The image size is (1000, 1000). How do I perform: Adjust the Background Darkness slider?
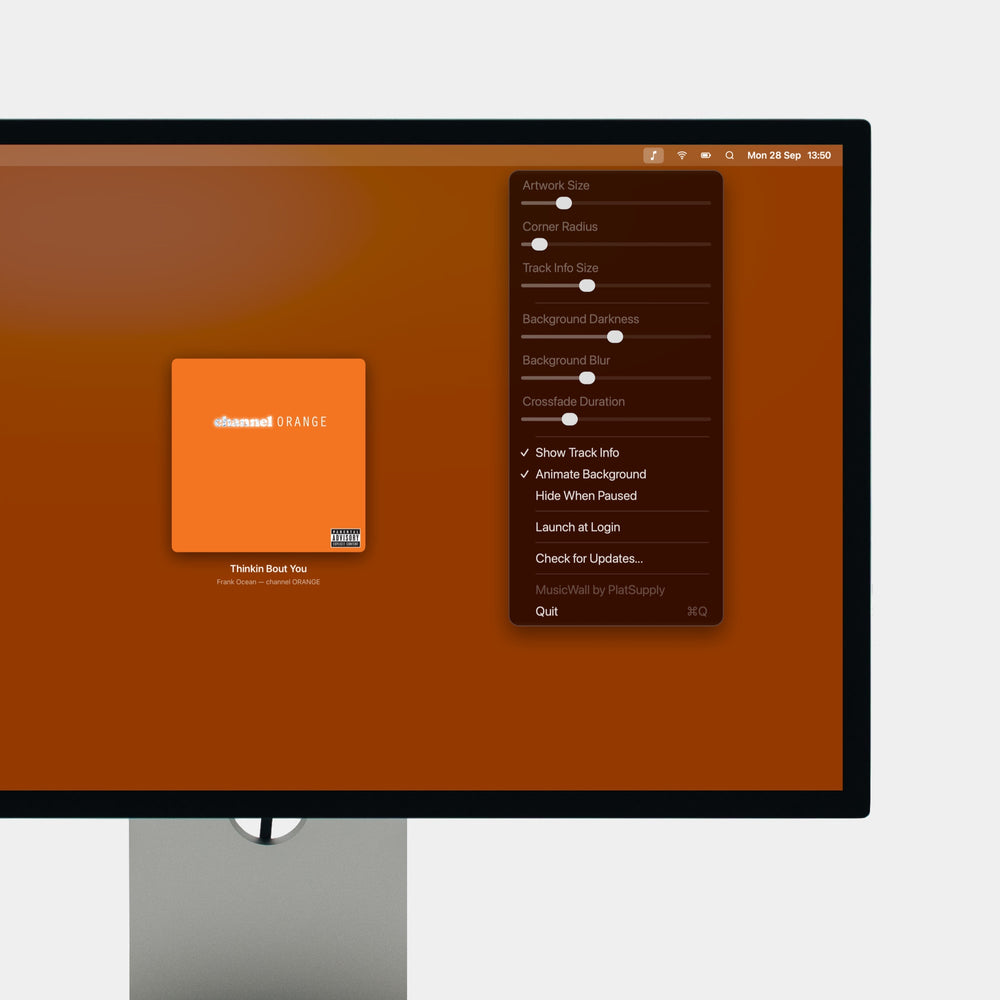point(615,337)
